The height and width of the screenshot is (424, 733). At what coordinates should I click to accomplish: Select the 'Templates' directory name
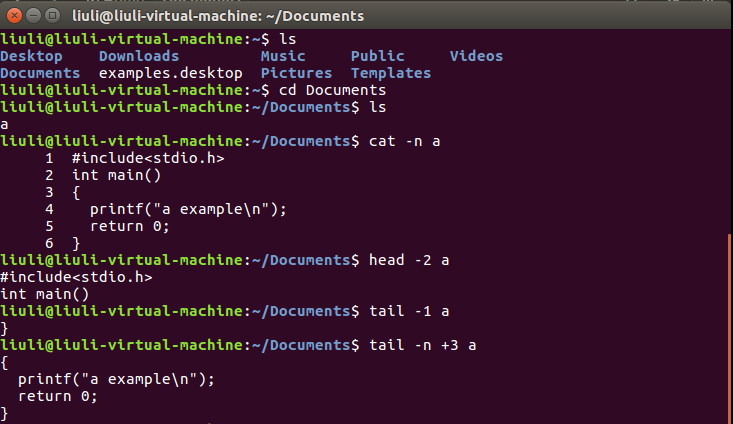point(391,73)
